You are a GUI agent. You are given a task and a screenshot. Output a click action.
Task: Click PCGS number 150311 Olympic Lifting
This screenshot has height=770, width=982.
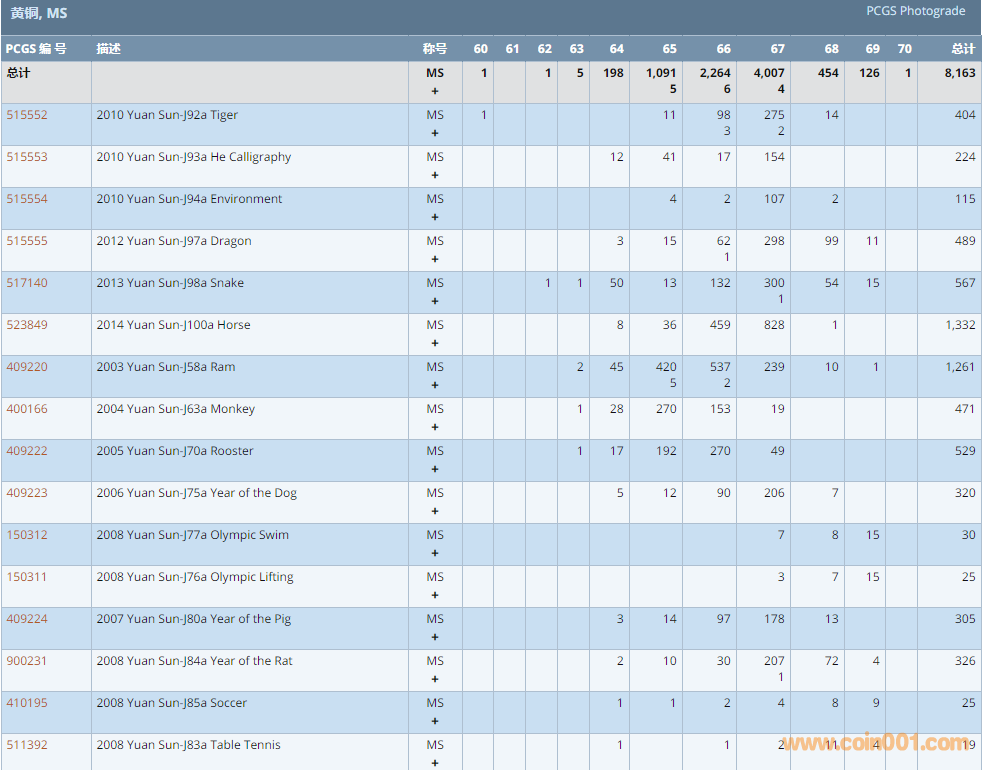tap(27, 577)
